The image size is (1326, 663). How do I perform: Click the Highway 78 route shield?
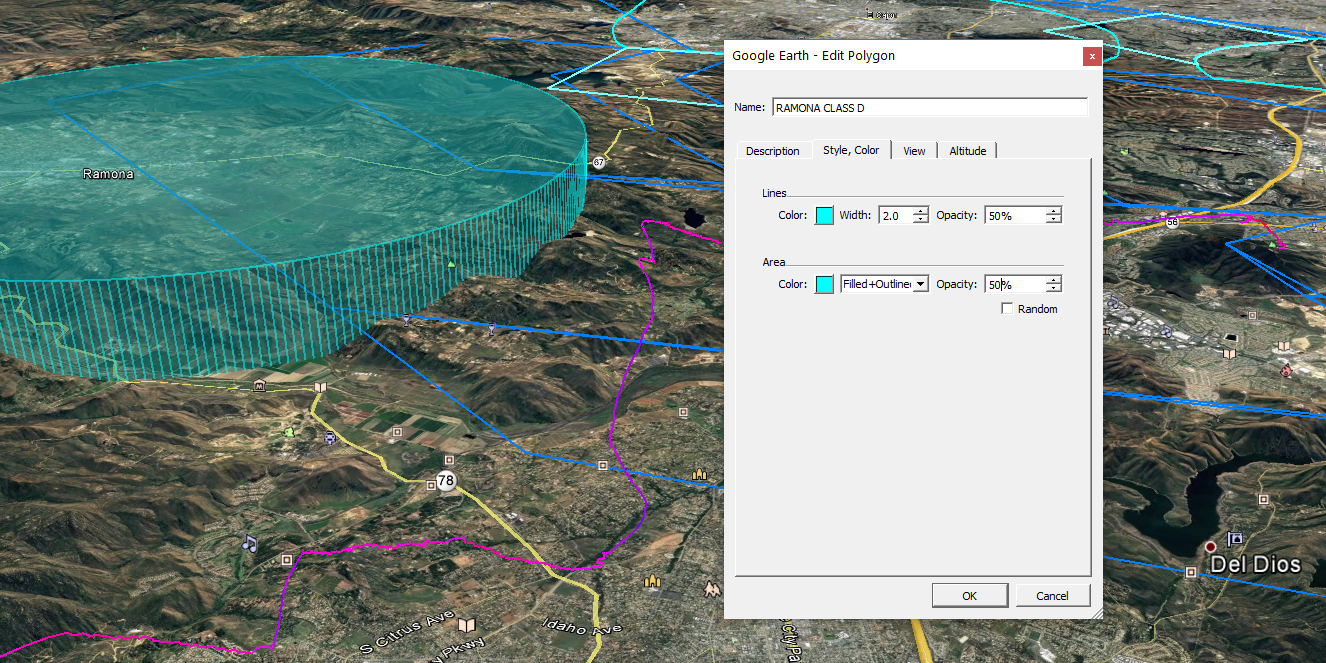[x=445, y=481]
